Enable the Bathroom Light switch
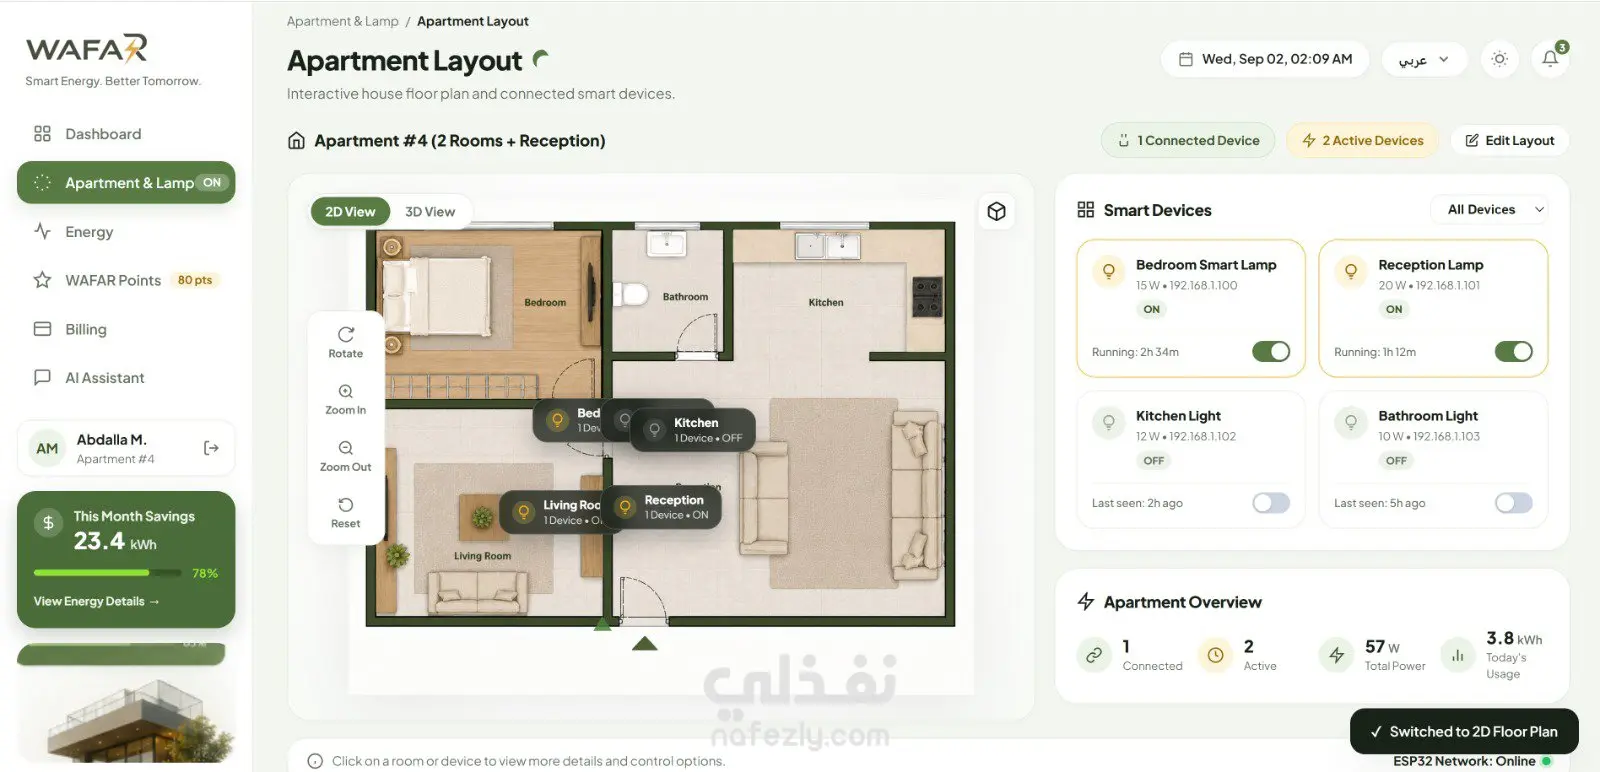 pyautogui.click(x=1513, y=503)
